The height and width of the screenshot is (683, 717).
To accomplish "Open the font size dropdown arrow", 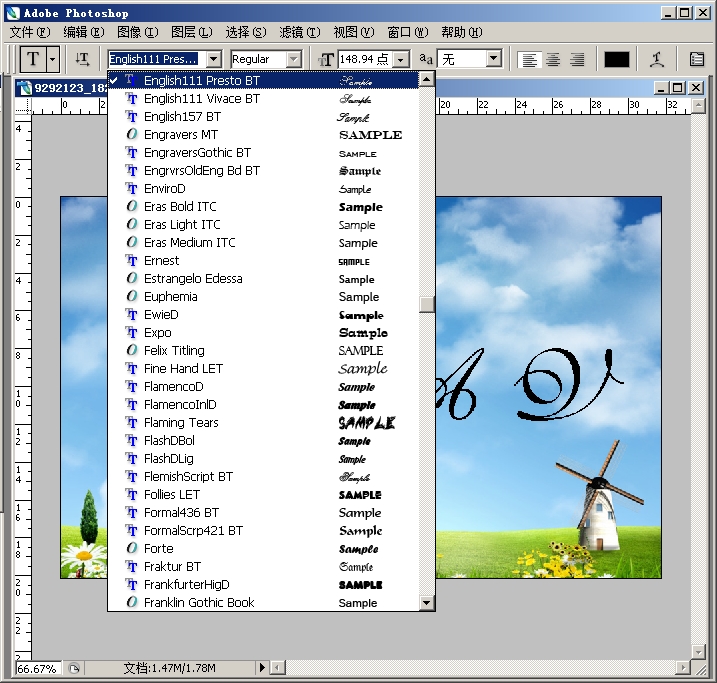I will click(401, 59).
